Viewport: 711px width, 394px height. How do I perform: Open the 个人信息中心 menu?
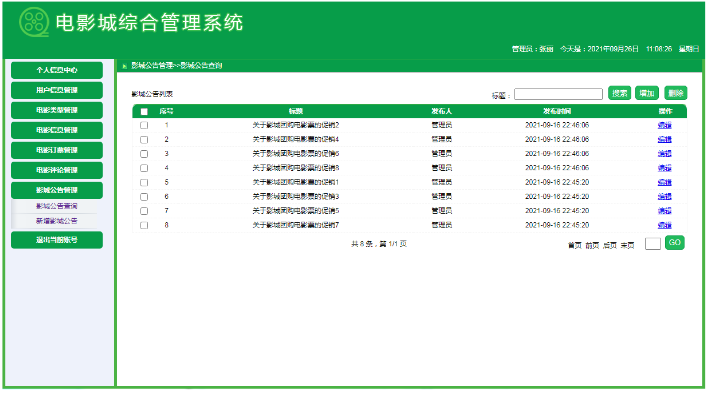coord(57,70)
